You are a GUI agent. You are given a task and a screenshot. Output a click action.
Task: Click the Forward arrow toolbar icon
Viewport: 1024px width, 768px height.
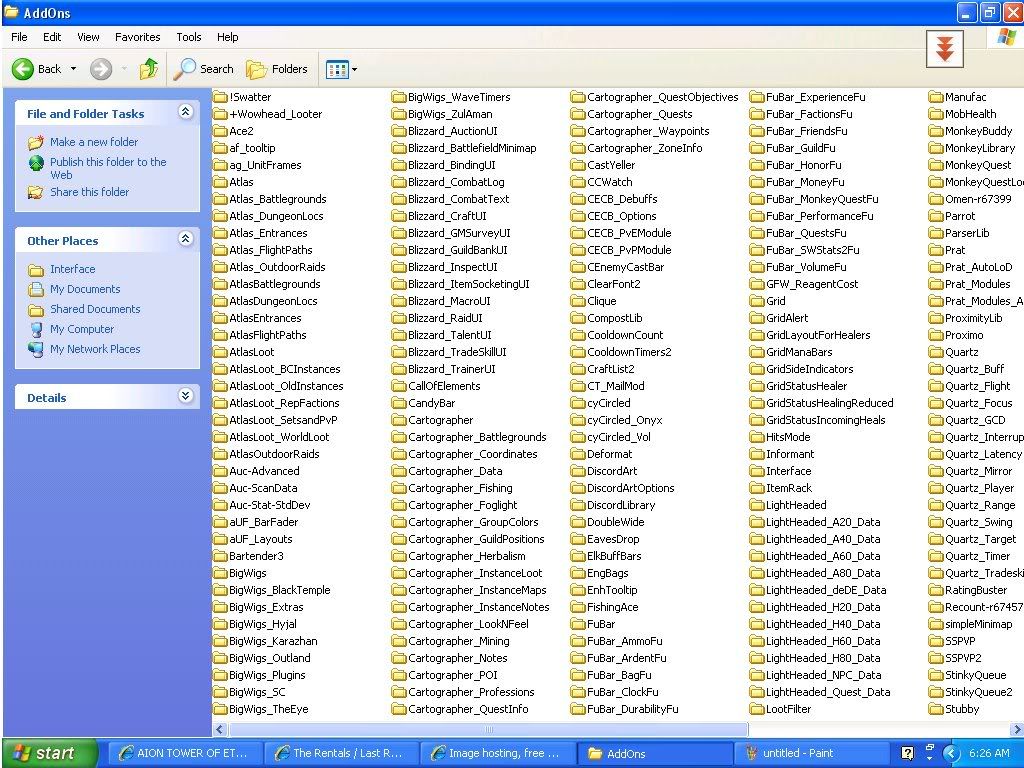pyautogui.click(x=101, y=69)
